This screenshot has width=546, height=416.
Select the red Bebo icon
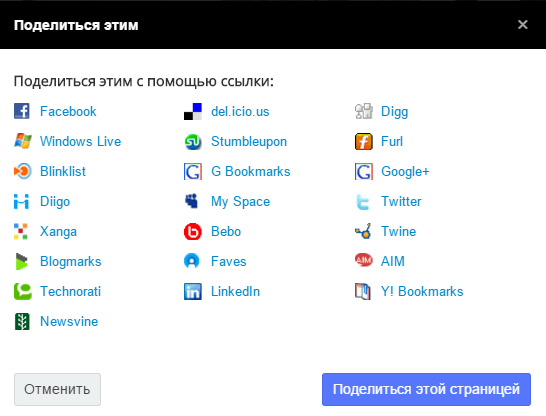coord(193,231)
